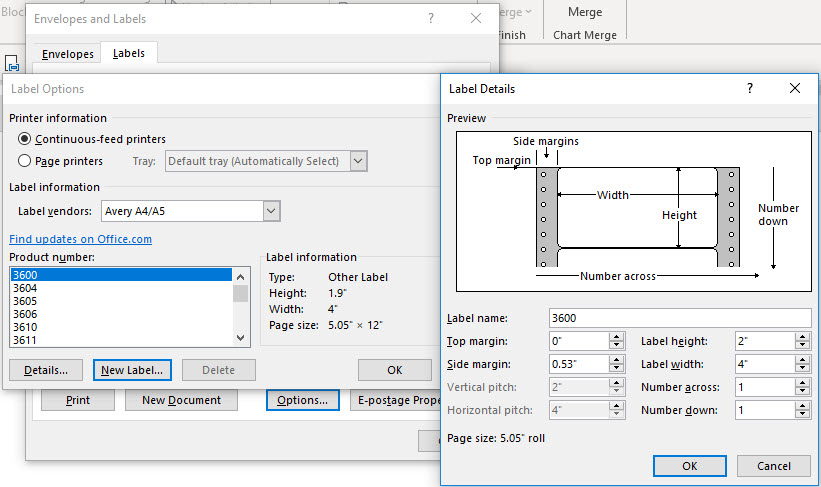The image size is (821, 487).
Task: Select Continuous-feed printers radio button
Action: tap(24, 139)
